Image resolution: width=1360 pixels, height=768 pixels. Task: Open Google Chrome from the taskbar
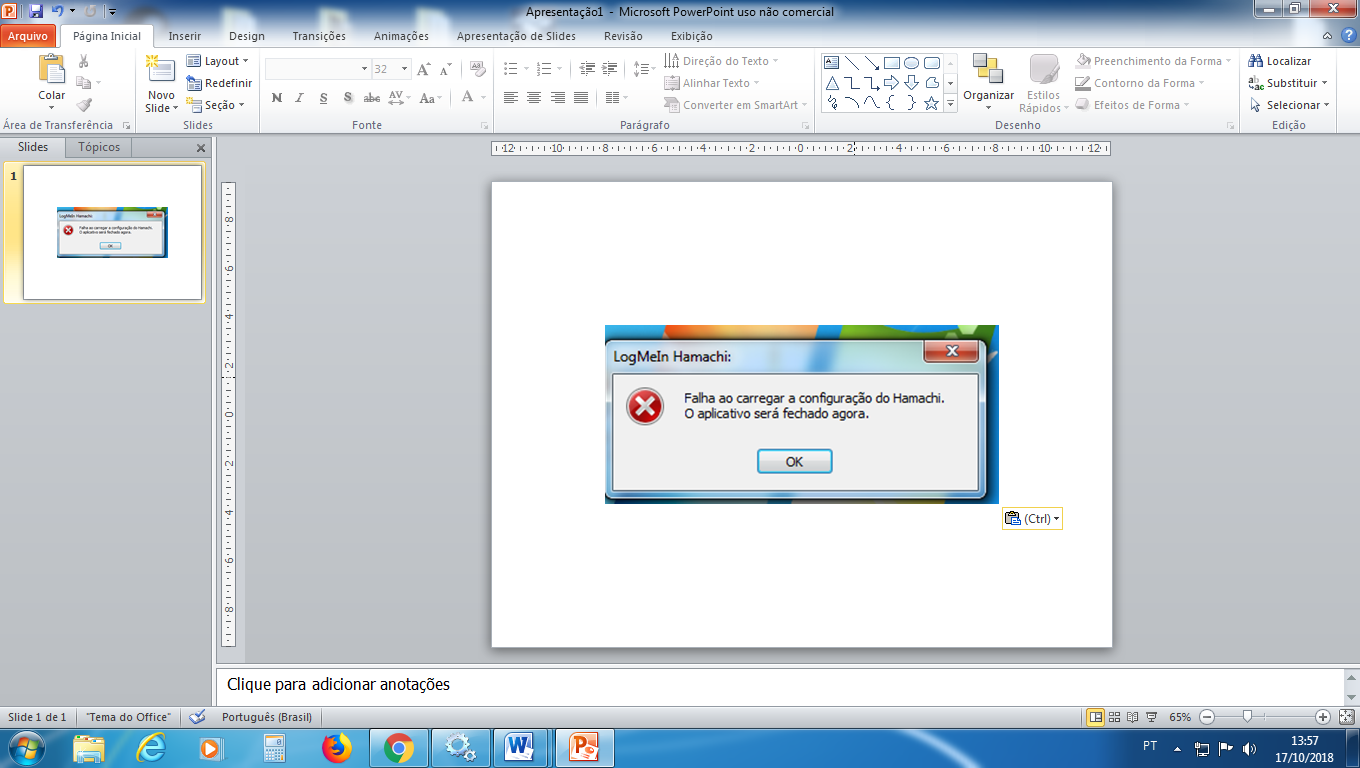pyautogui.click(x=399, y=747)
